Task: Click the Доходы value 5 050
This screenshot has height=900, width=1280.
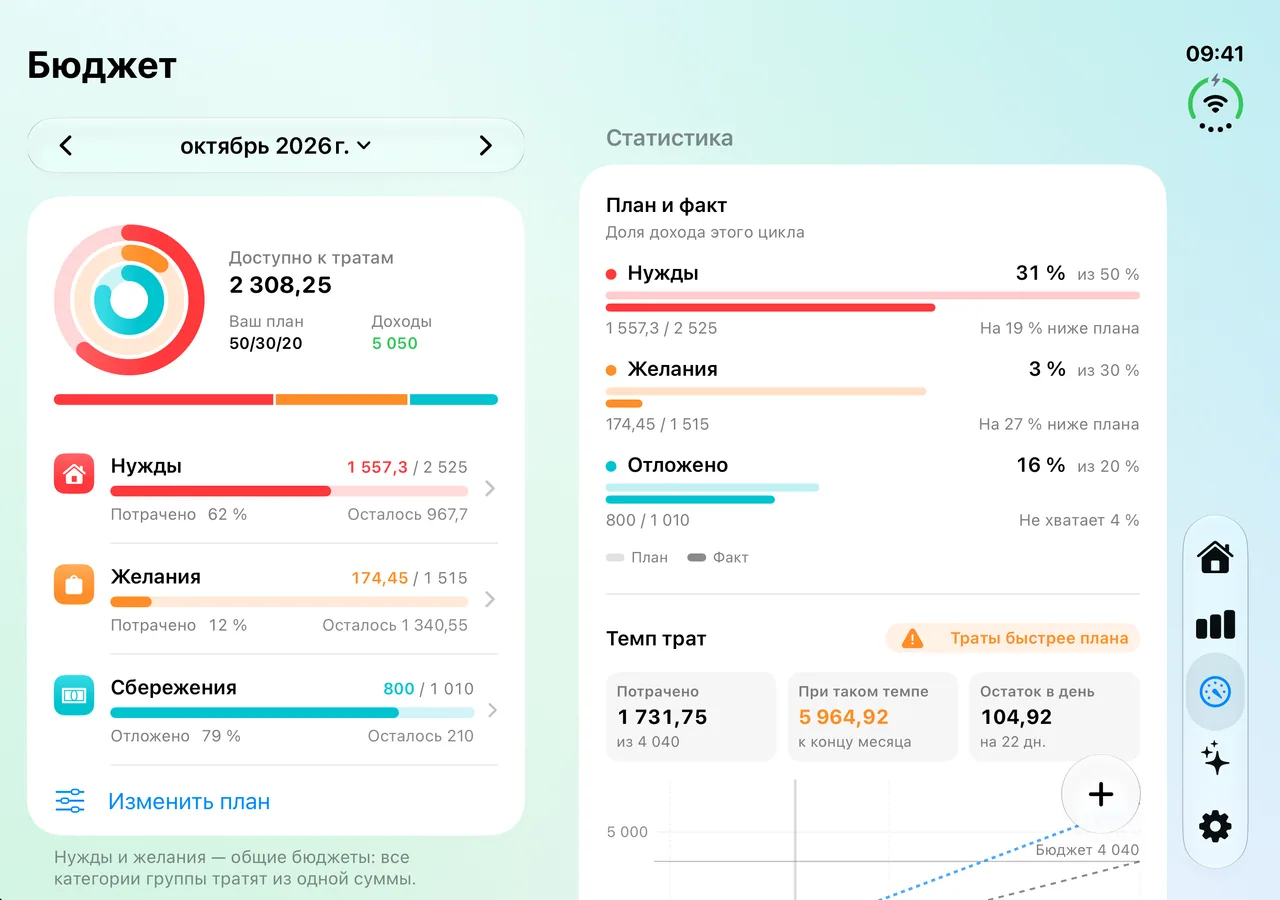Action: click(x=395, y=343)
